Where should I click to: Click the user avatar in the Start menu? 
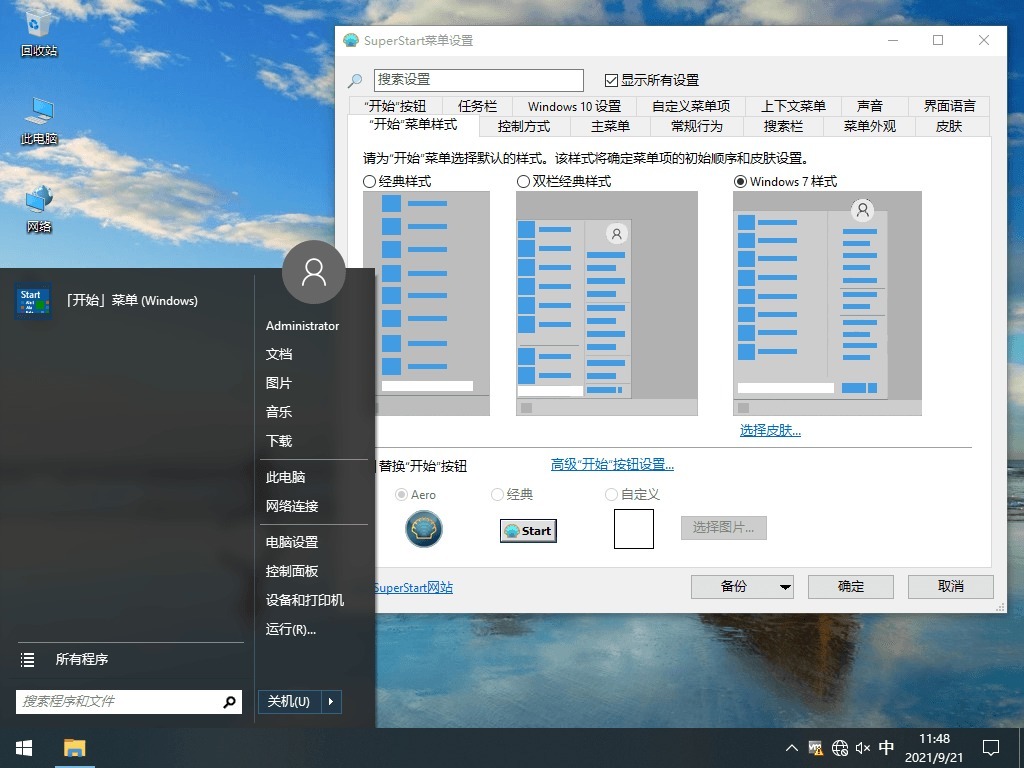coord(313,271)
